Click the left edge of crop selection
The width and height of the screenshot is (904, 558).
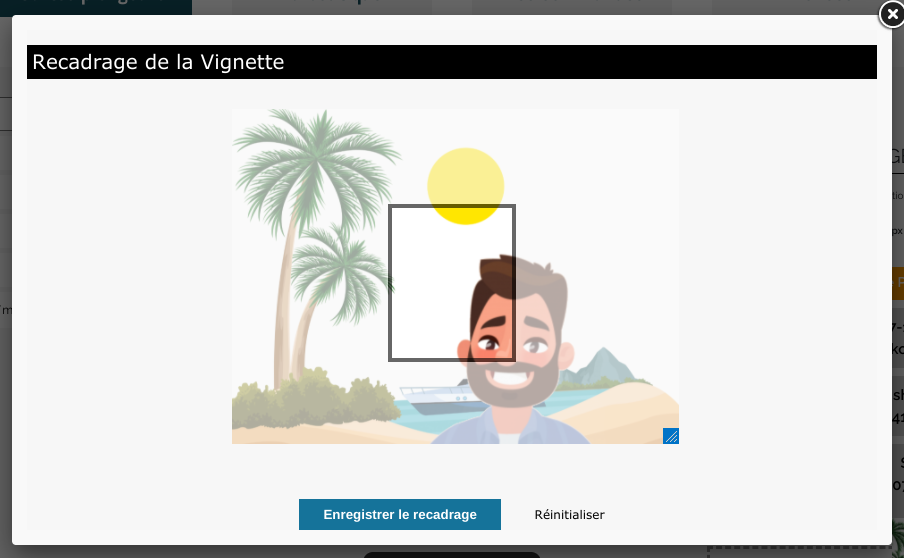pos(390,283)
